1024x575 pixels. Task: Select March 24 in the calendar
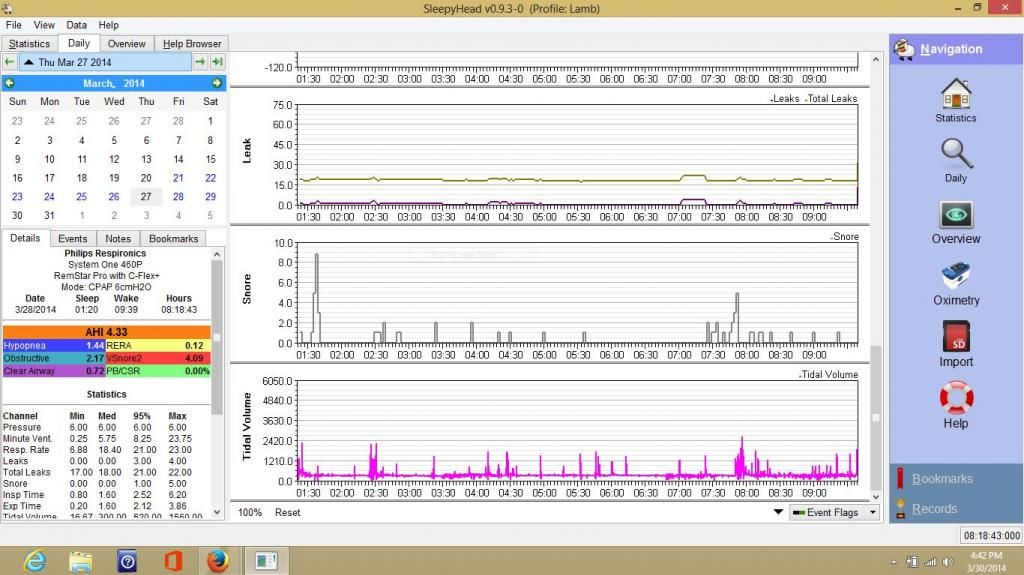tap(49, 197)
